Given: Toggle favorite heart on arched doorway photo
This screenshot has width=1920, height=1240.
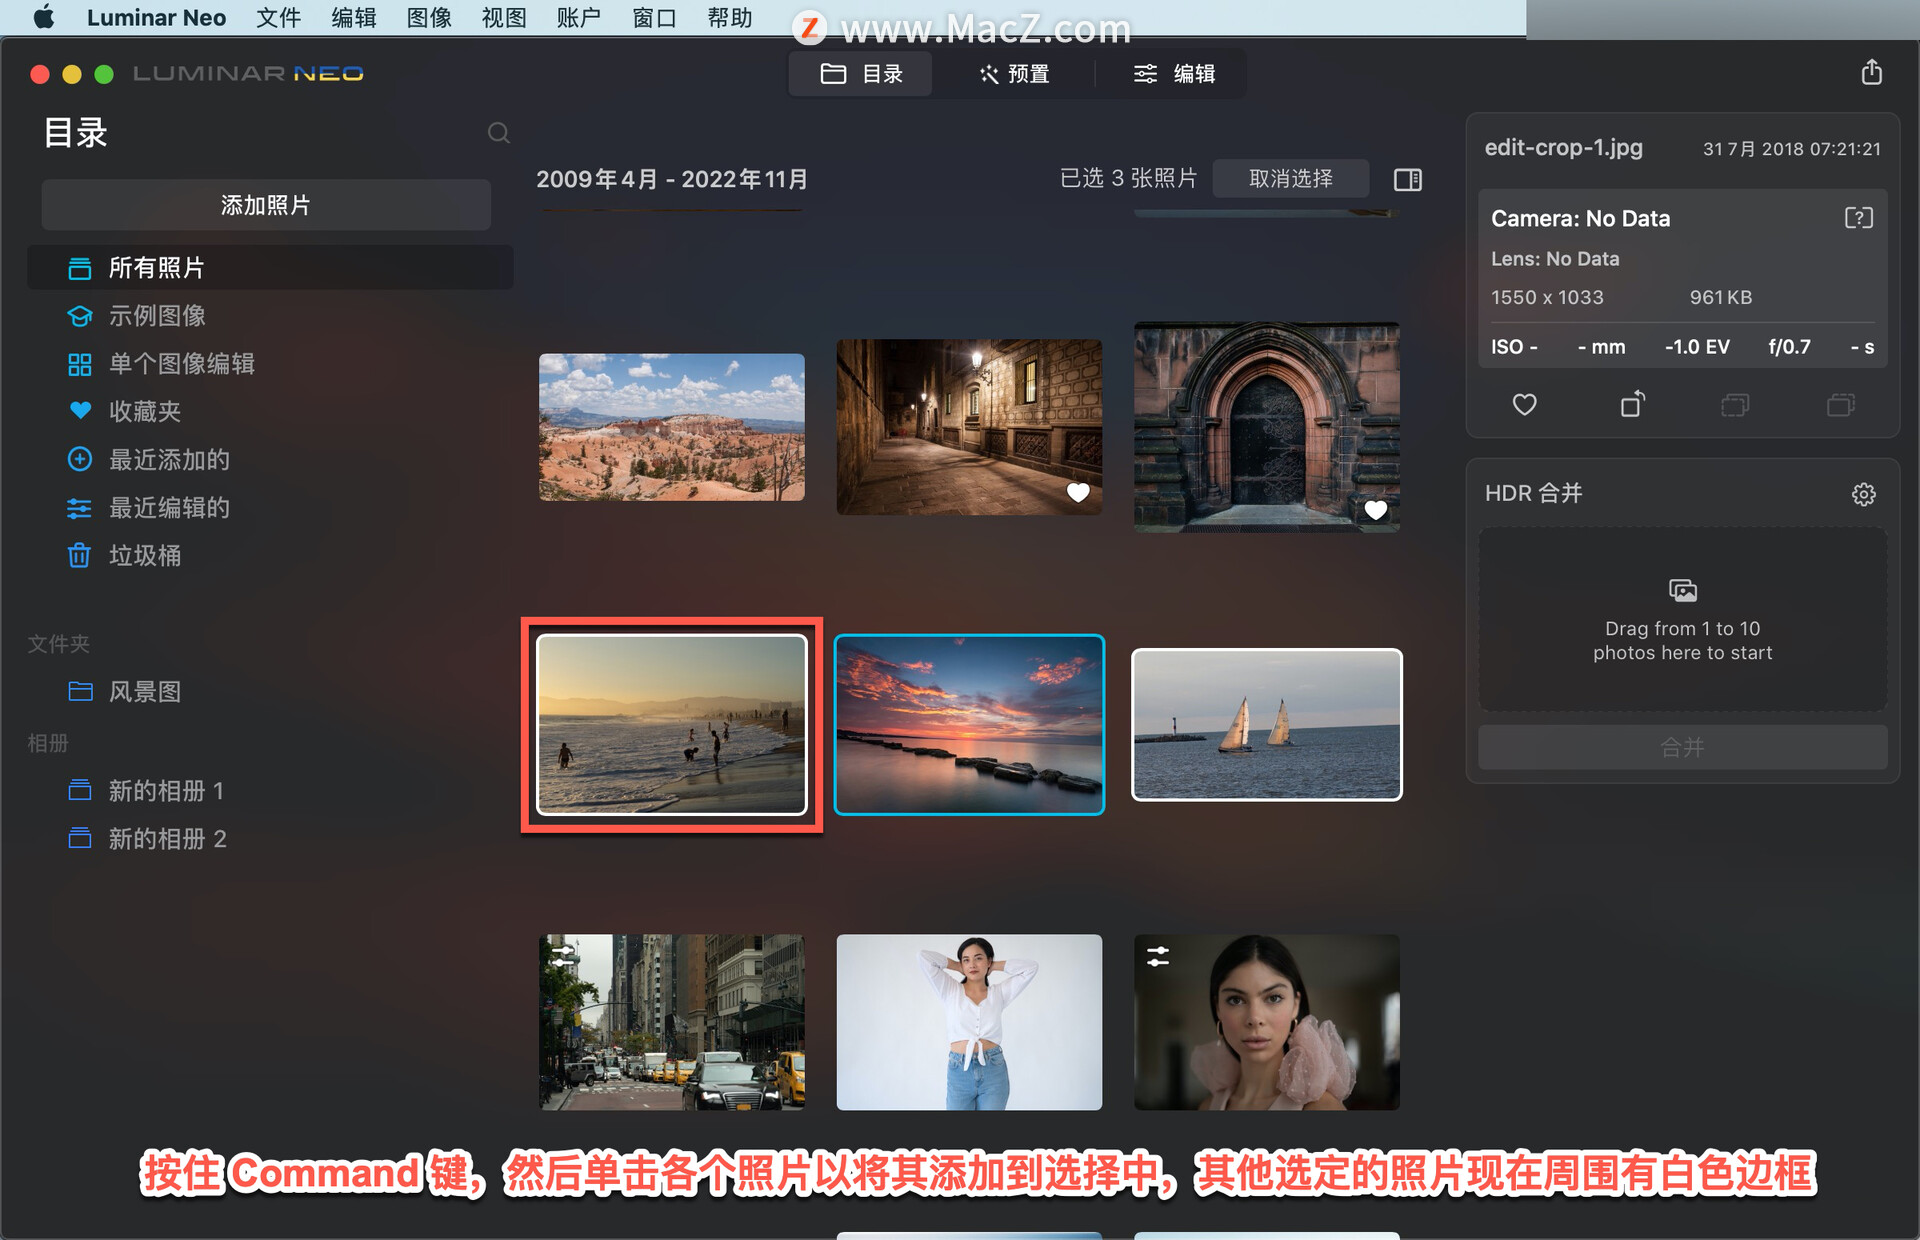Looking at the screenshot, I should pos(1375,510).
